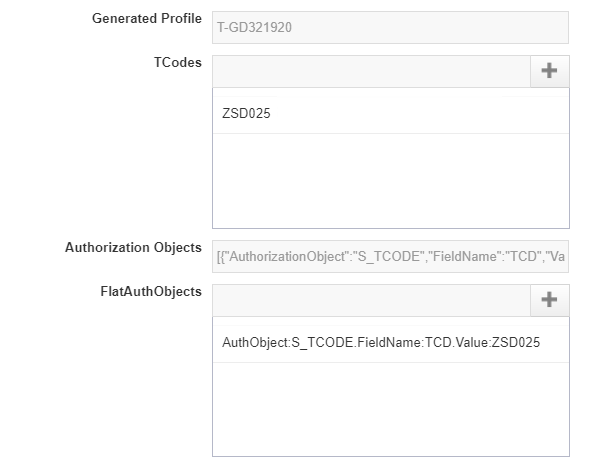Click the Authorization Objects JSON field
Screen dimensions: 604x468
point(390,257)
